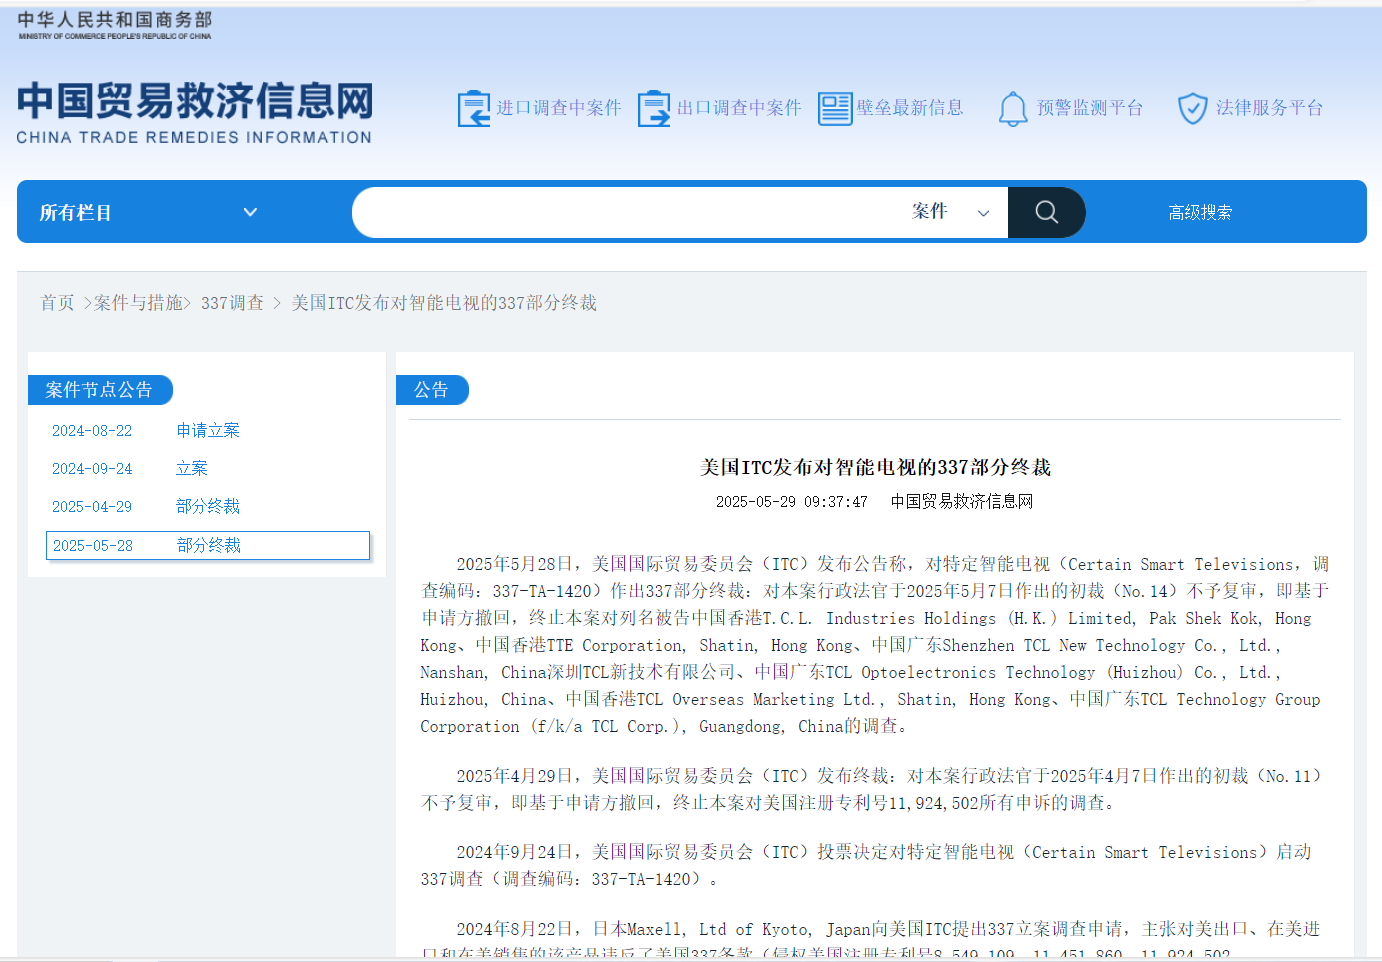Select the 案件节点公告 tab header

click(99, 390)
